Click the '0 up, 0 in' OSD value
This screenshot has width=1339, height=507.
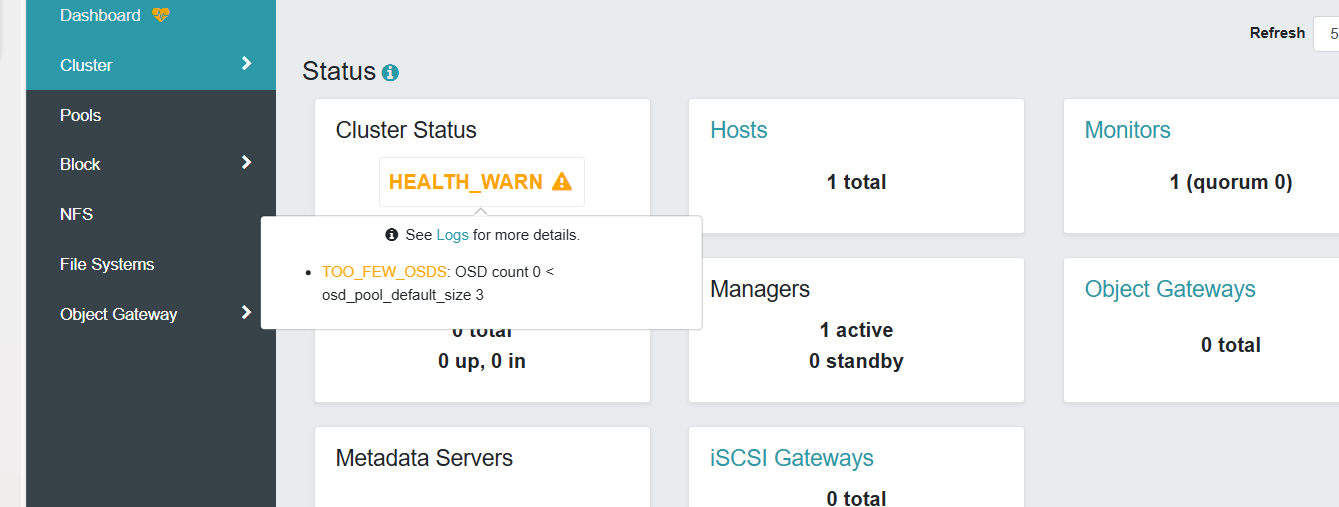coord(482,361)
